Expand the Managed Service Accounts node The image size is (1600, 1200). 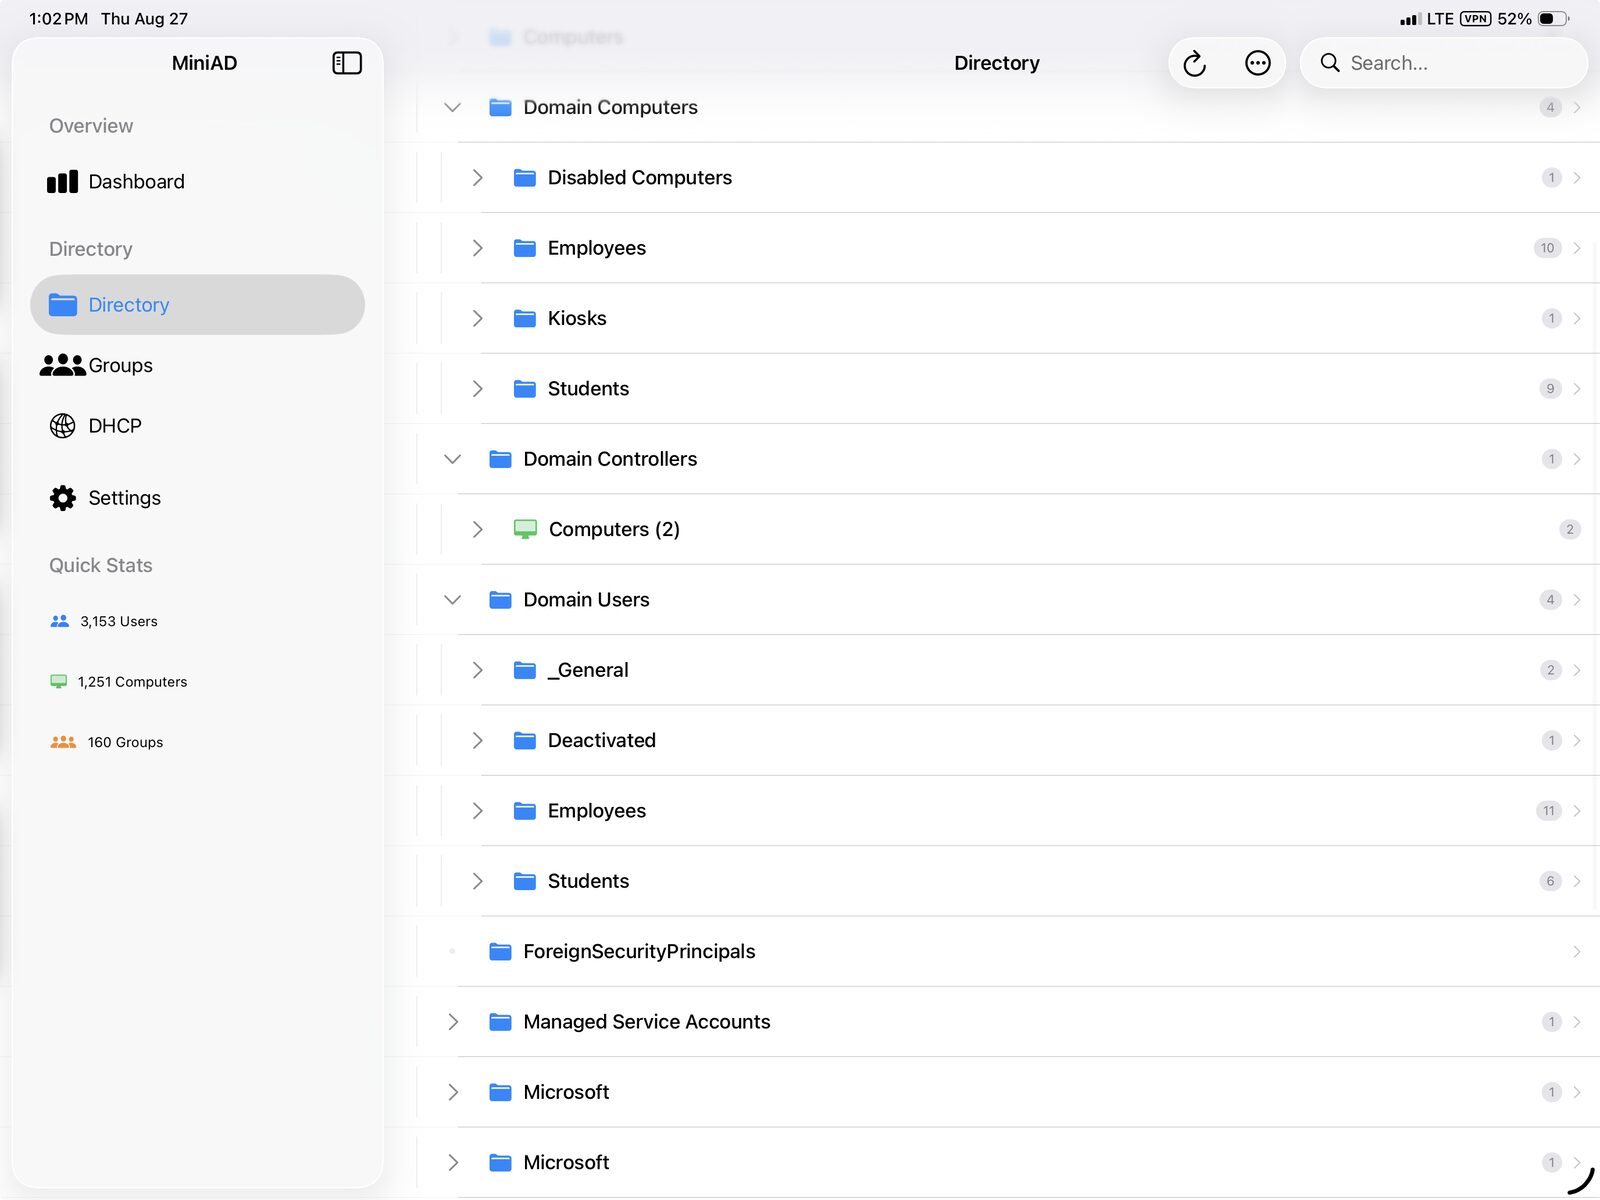tap(453, 1022)
